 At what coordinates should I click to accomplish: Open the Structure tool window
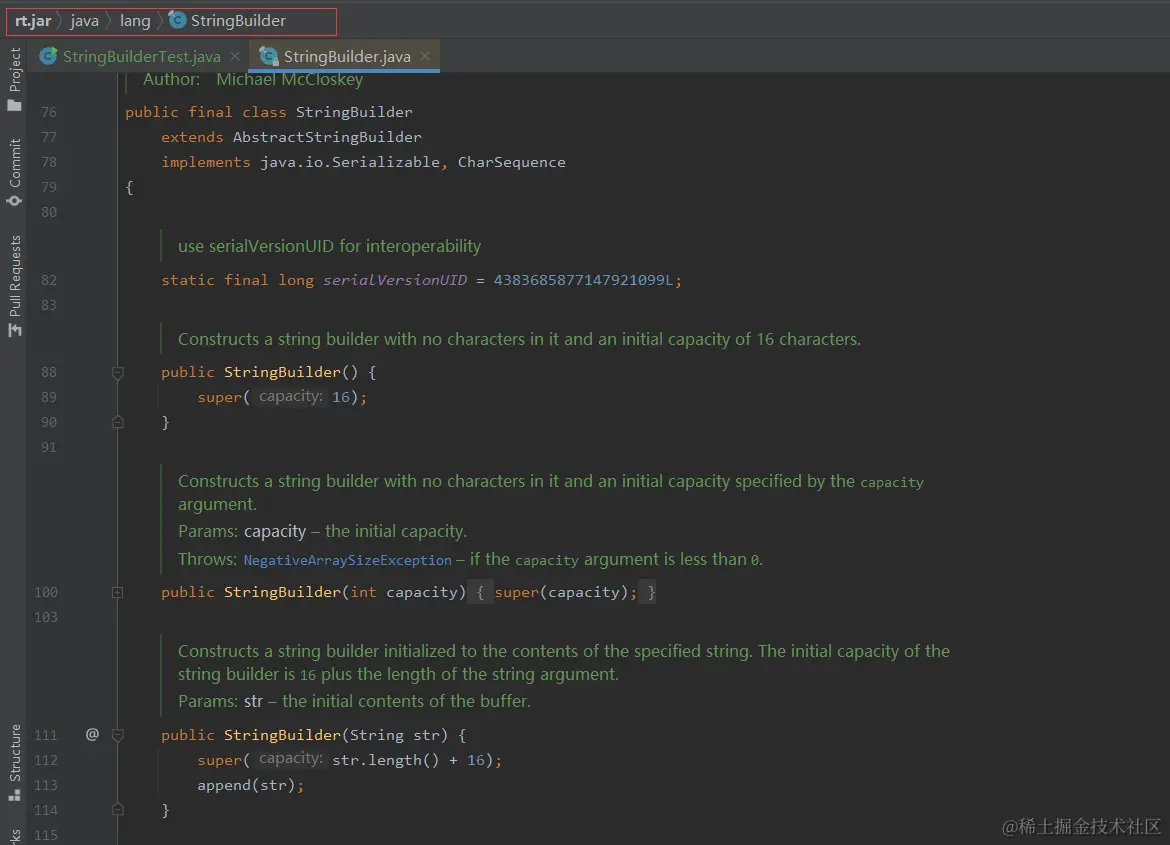pos(14,763)
